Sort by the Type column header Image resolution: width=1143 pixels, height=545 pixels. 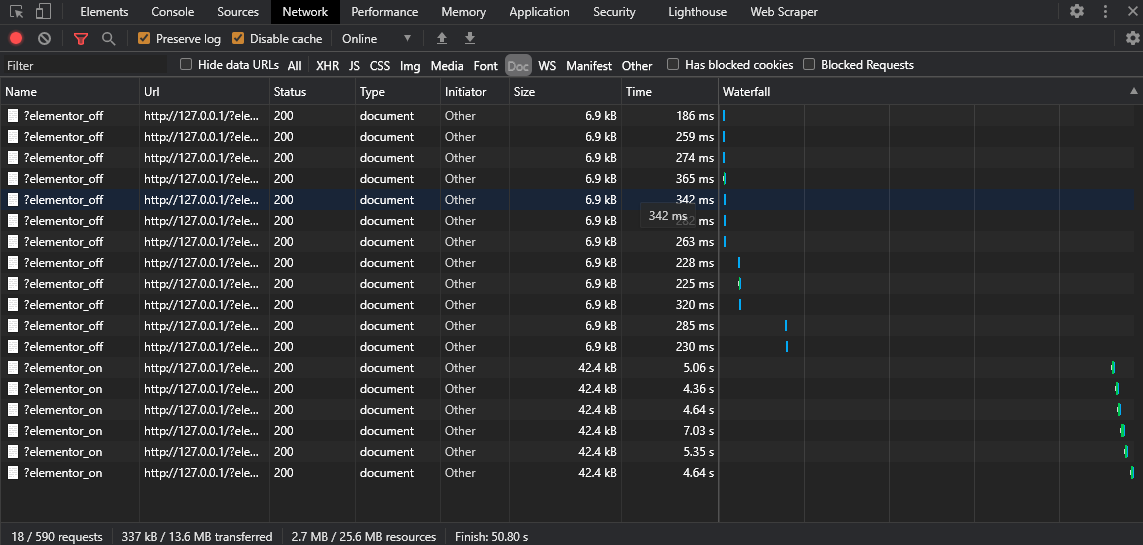tap(398, 92)
